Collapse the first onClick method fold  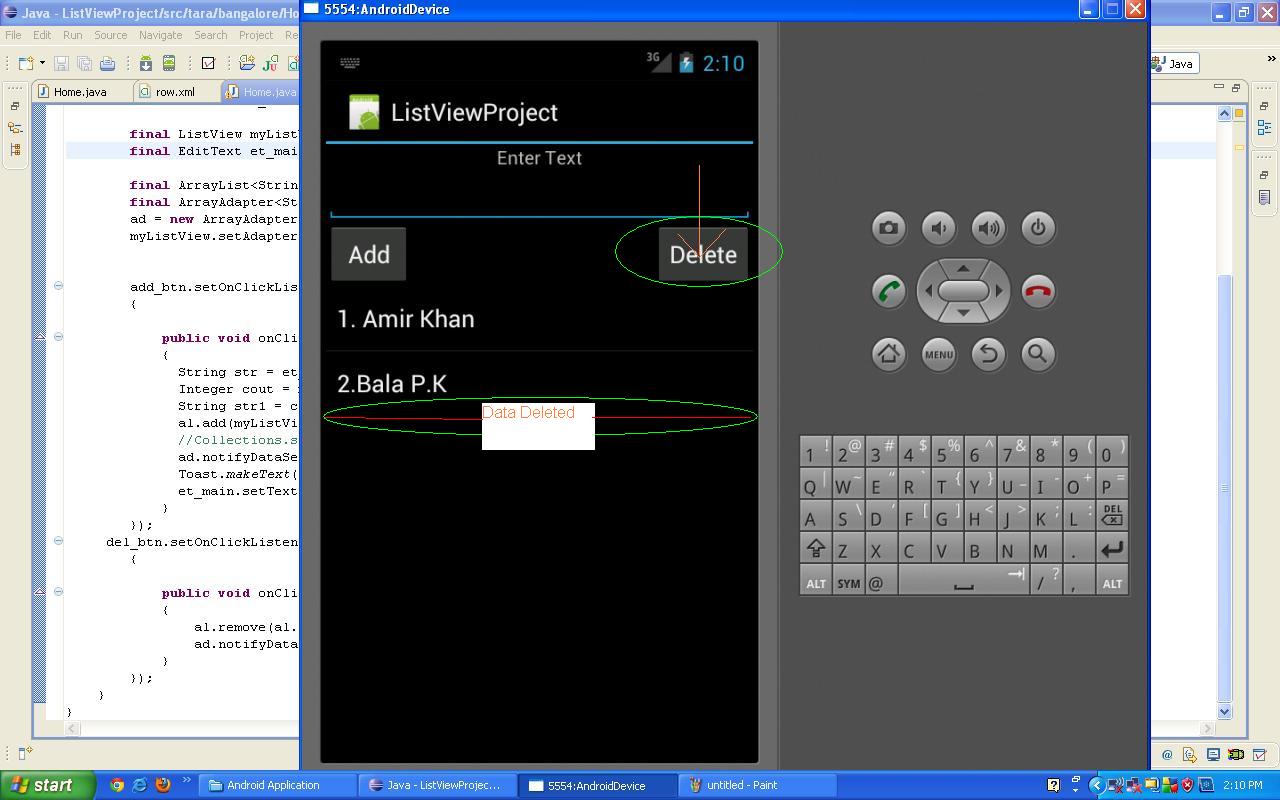[58, 337]
